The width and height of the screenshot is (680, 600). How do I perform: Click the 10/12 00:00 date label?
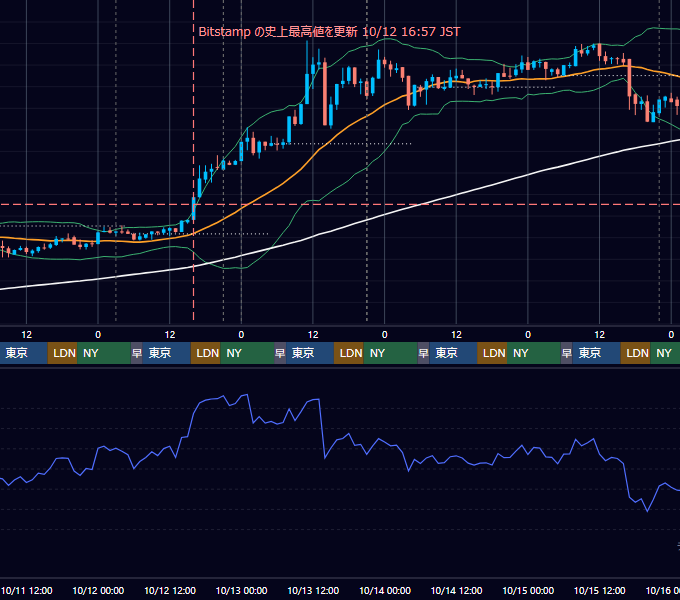(x=98, y=590)
